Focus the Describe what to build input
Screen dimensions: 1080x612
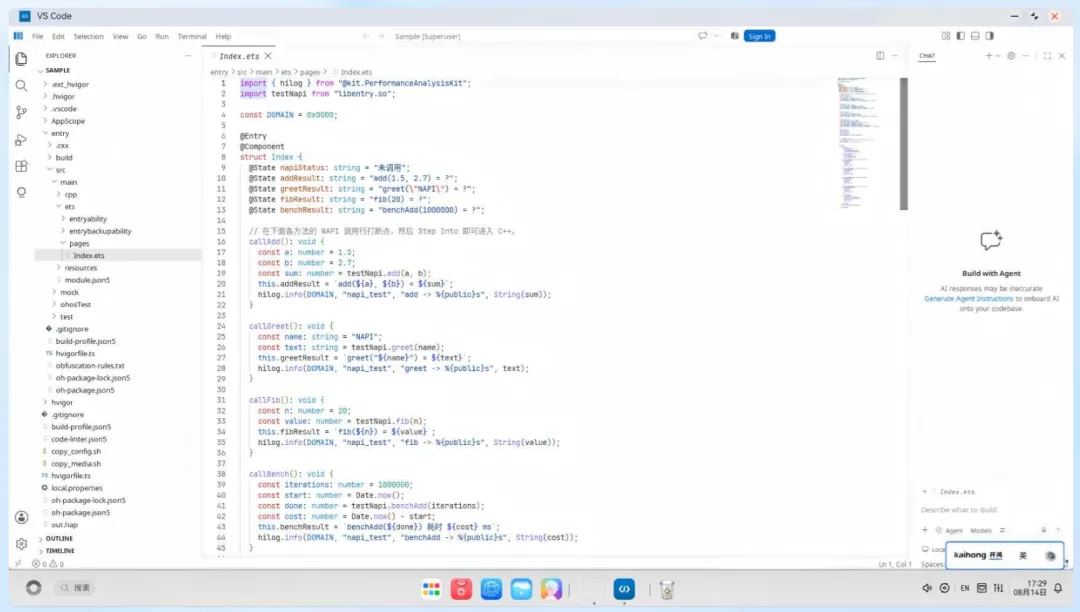click(990, 509)
